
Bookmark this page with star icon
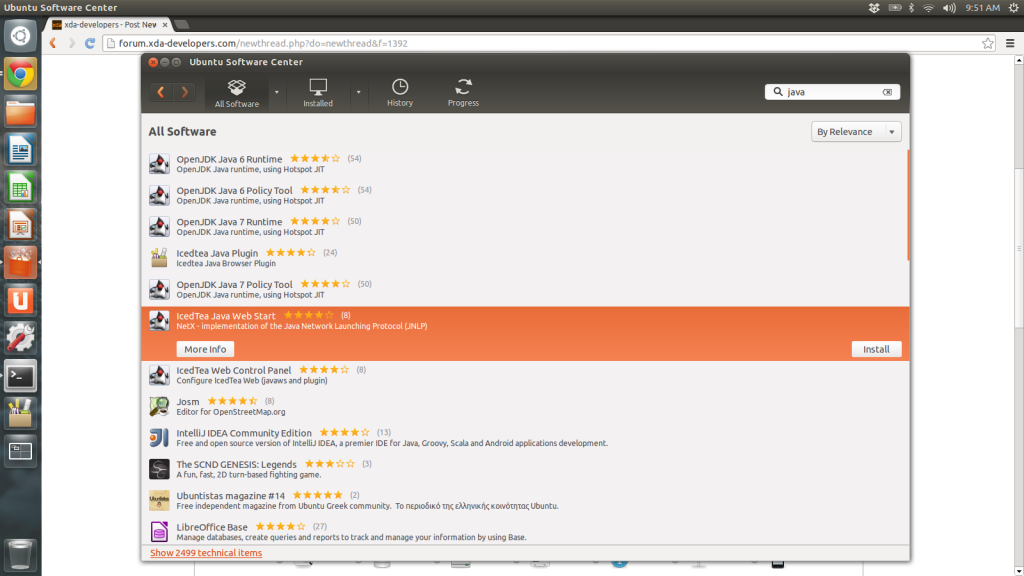(987, 43)
